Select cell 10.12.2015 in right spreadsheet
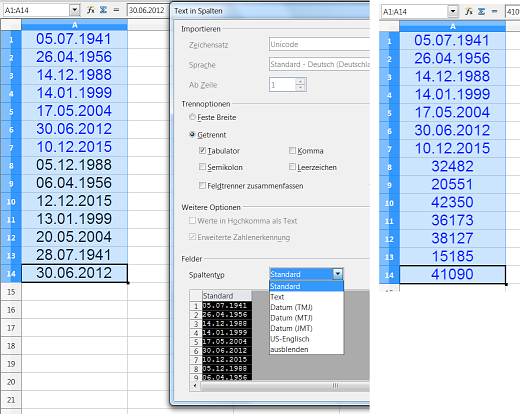Image resolution: width=520 pixels, height=414 pixels. tap(452, 148)
